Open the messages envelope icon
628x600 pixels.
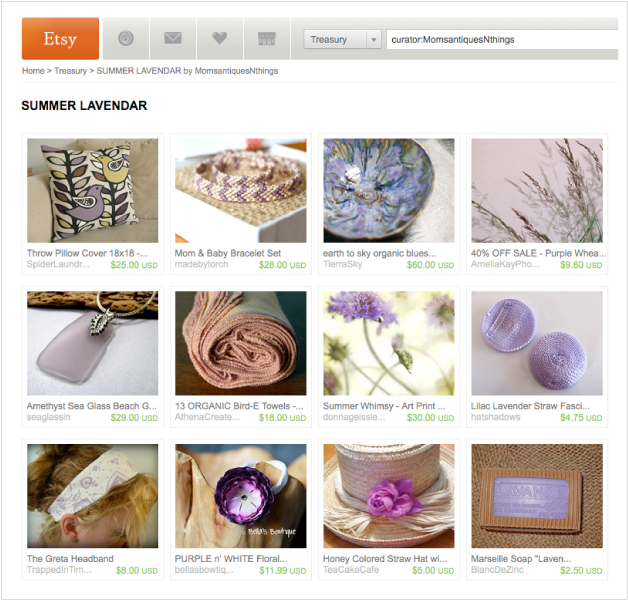coord(173,38)
